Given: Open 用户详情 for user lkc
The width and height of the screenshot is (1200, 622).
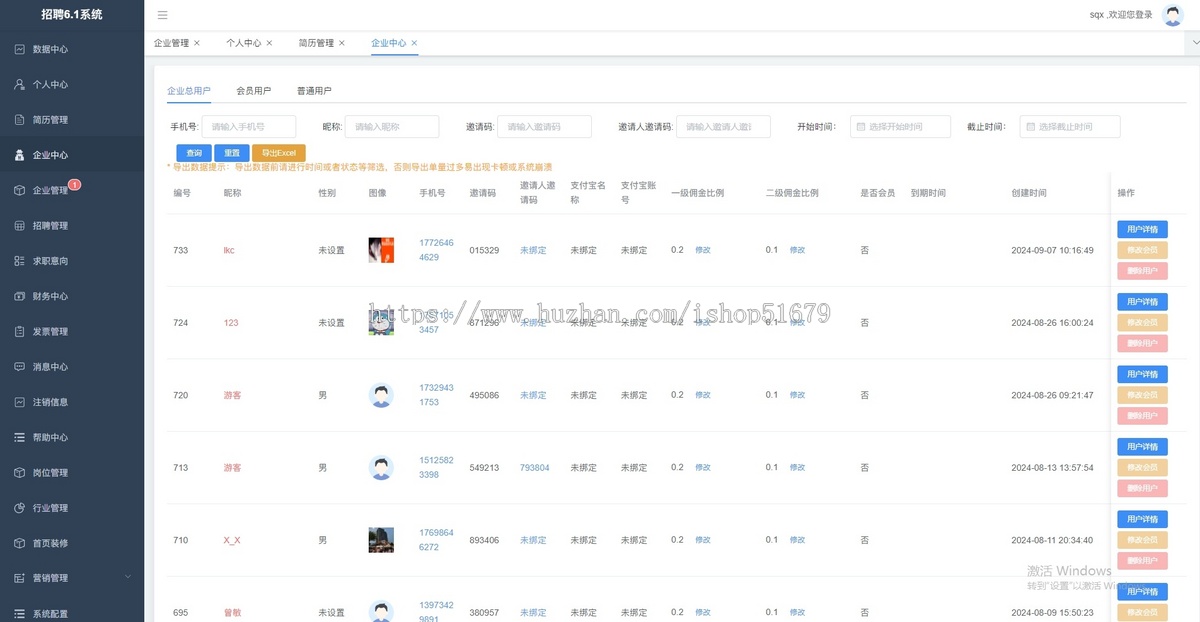Looking at the screenshot, I should tap(1142, 230).
